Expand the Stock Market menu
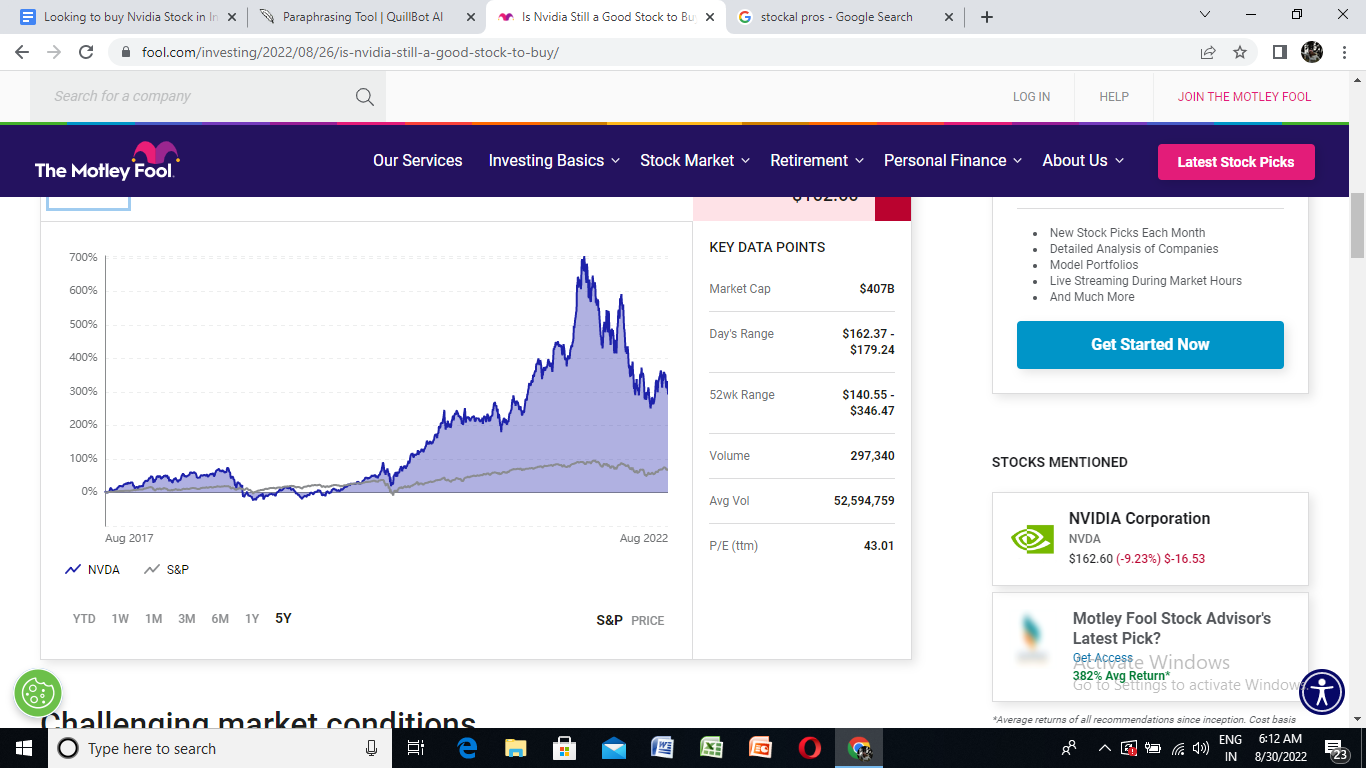Viewport: 1366px width, 768px height. (696, 160)
